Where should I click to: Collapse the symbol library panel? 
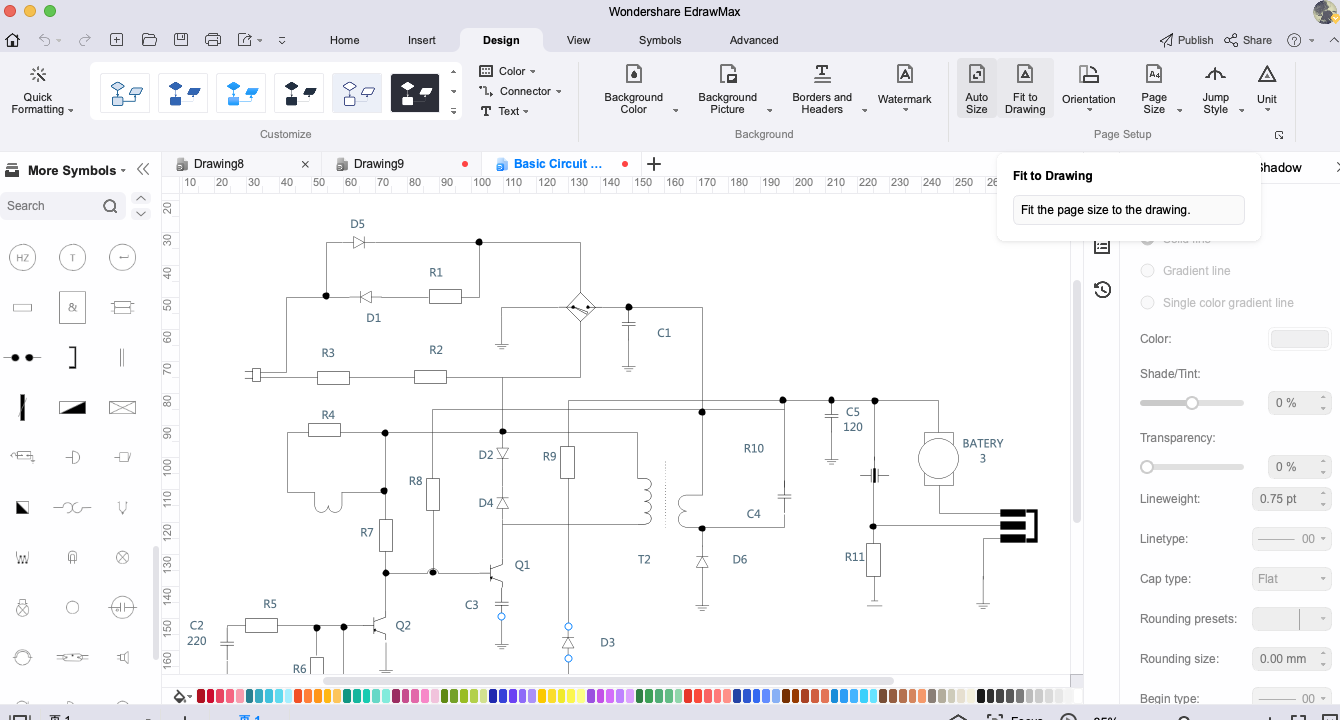point(143,170)
